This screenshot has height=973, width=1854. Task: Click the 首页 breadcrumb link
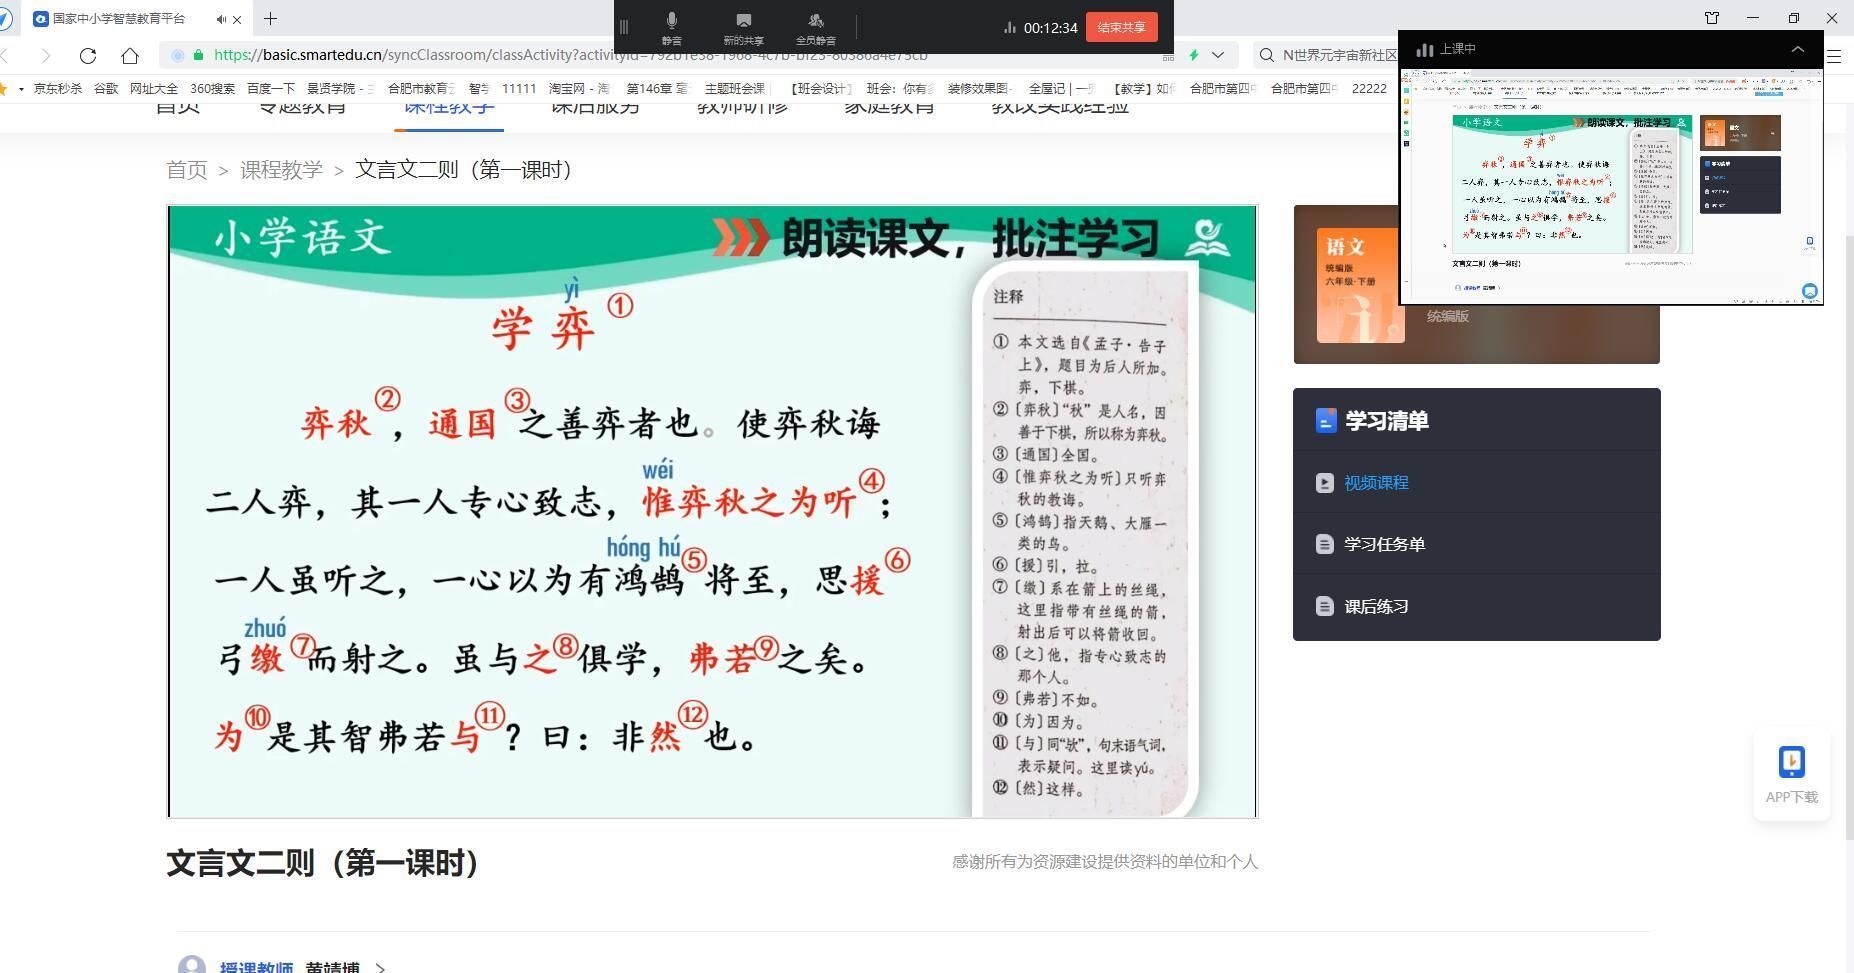pos(187,170)
